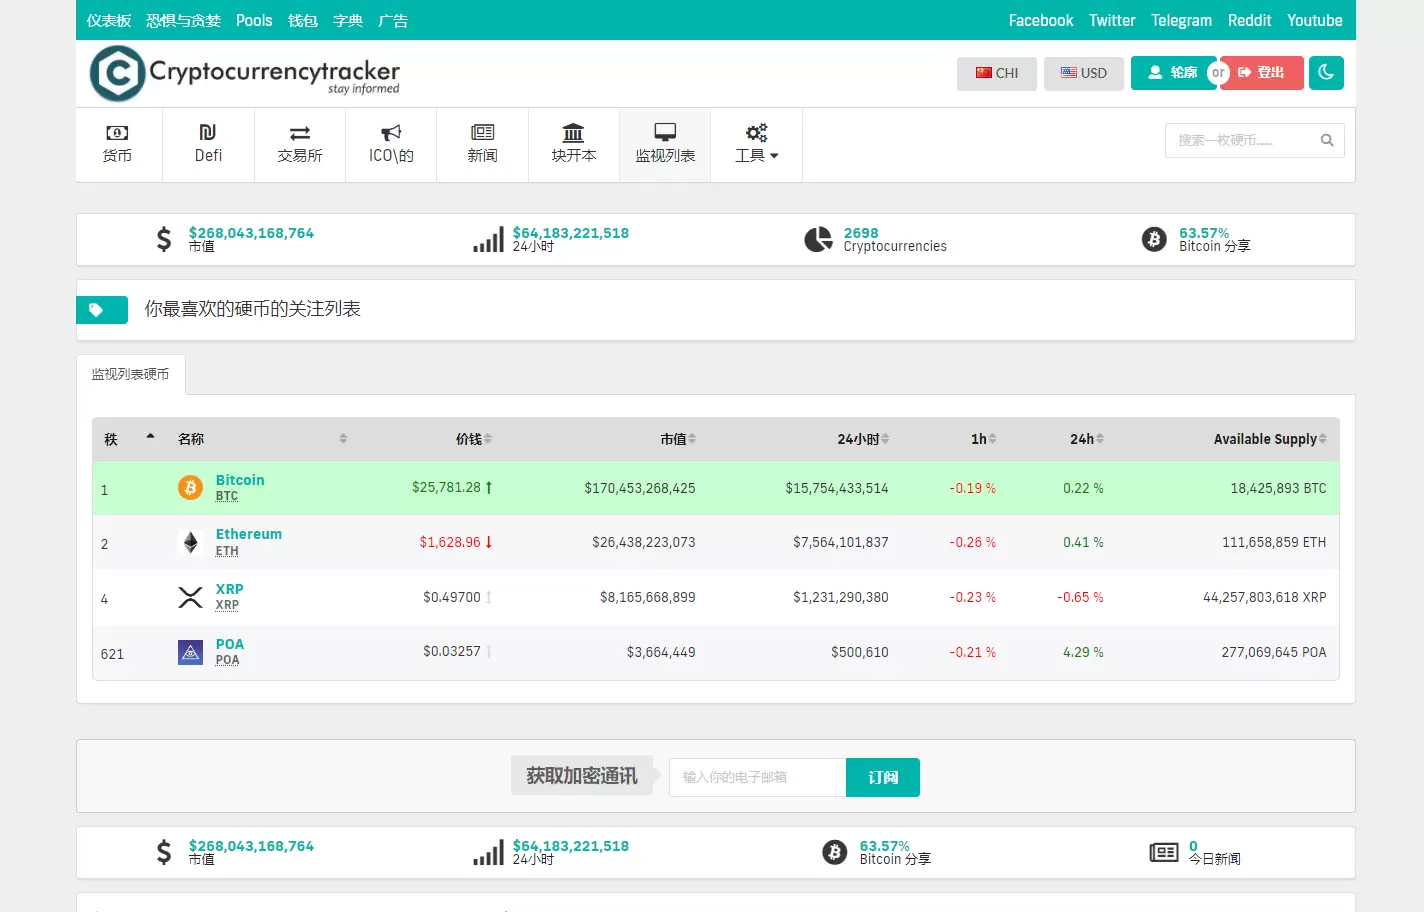Open the Bitcoin name link
1424x912 pixels.
240,480
